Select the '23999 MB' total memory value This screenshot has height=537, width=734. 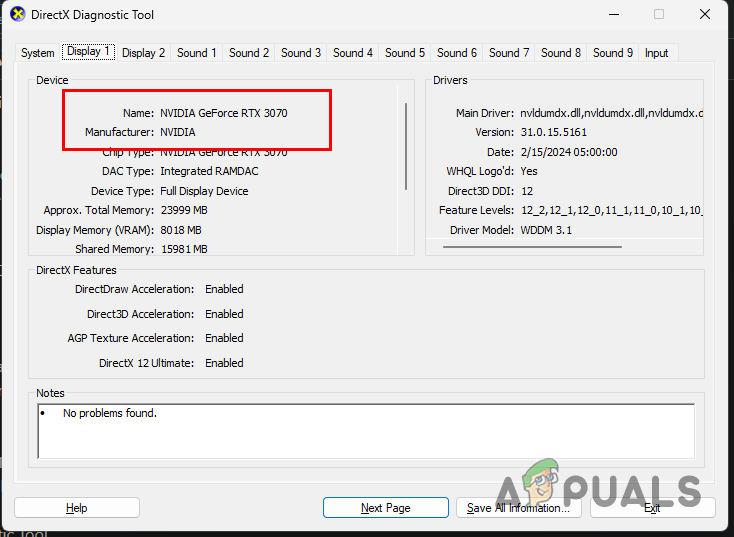[184, 210]
